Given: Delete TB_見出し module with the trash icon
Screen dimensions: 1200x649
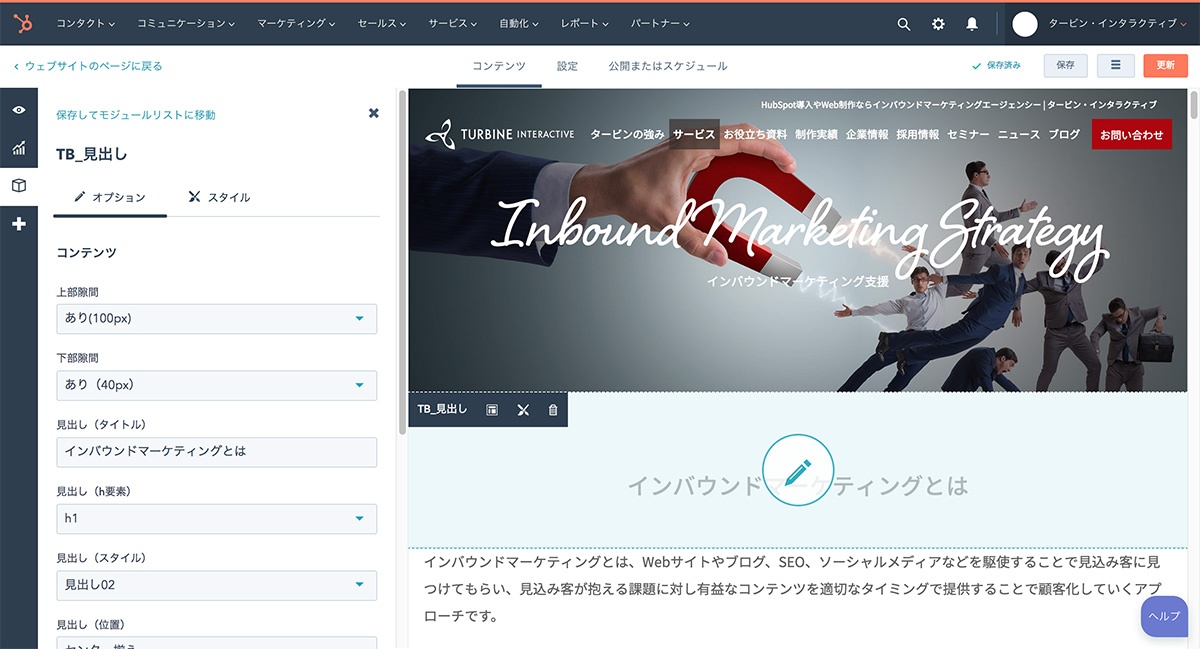Looking at the screenshot, I should point(553,410).
